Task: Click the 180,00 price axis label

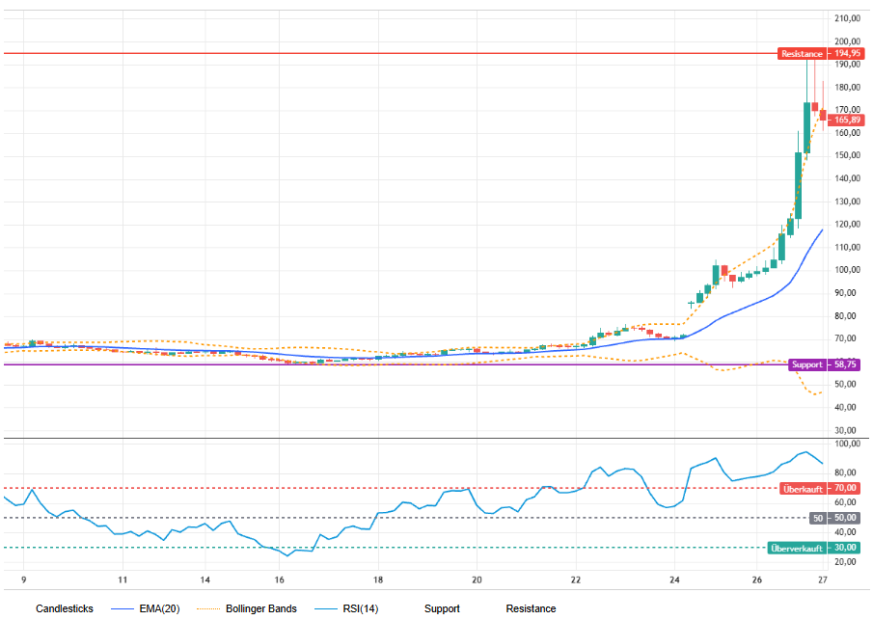Action: pyautogui.click(x=847, y=87)
